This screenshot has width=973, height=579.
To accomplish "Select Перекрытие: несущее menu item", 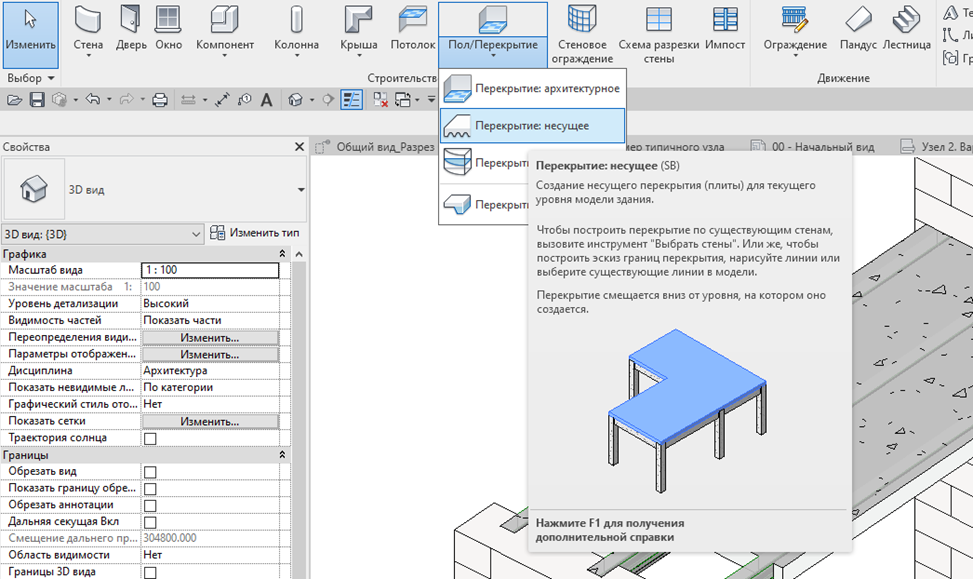I will click(x=532, y=125).
